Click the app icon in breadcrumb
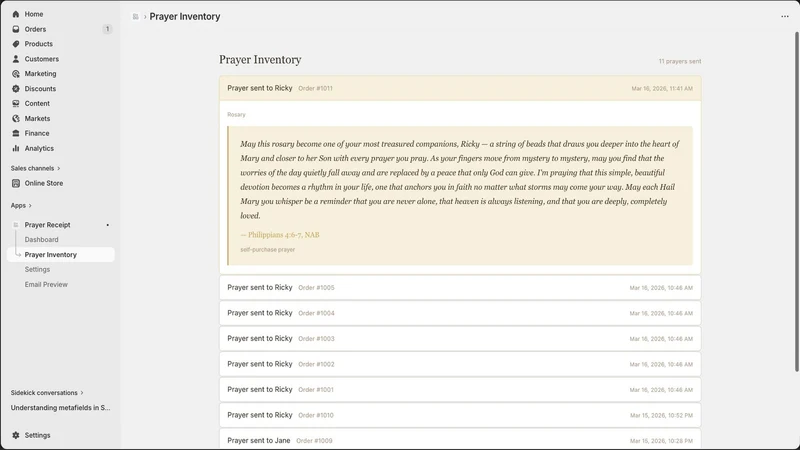 pos(136,17)
